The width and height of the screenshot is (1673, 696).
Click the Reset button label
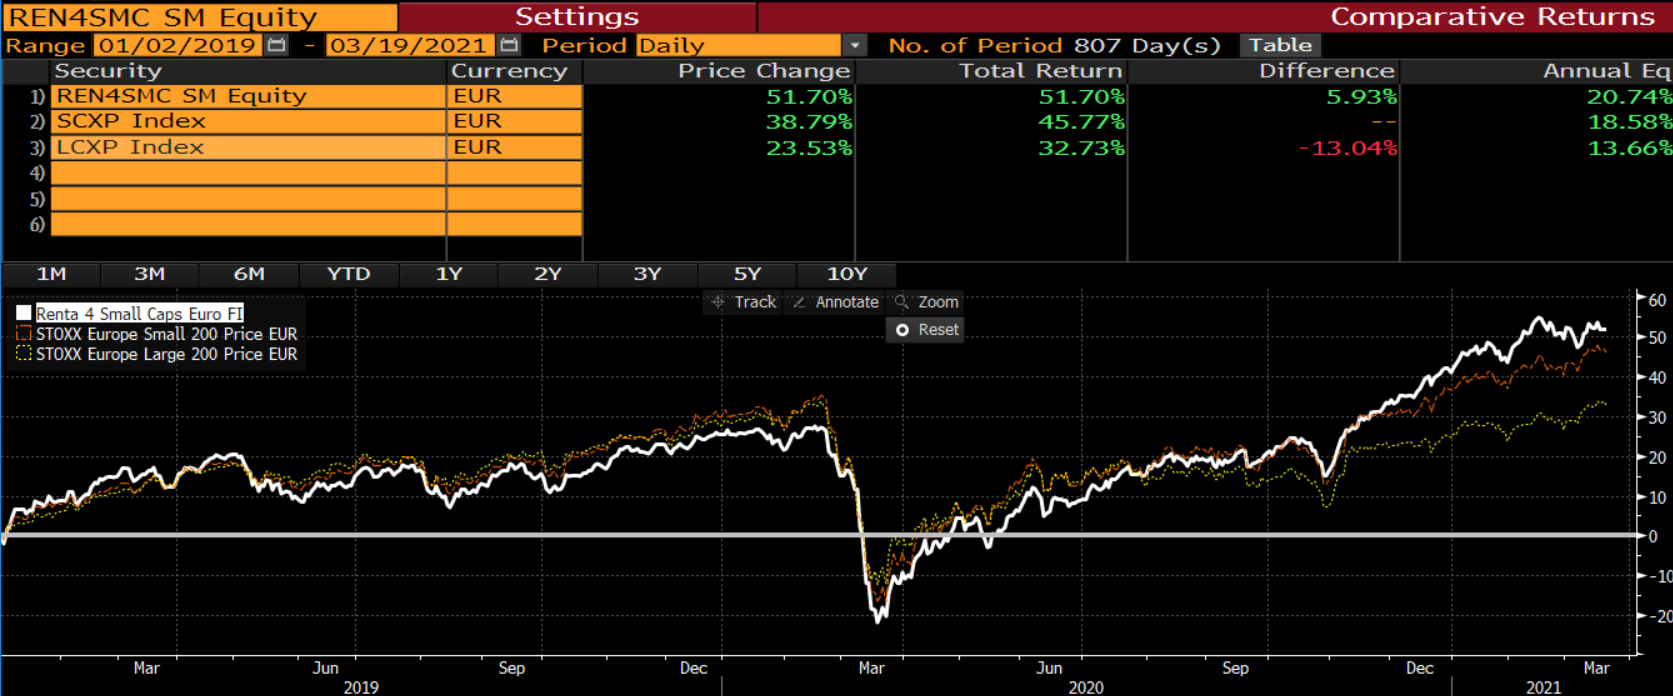click(x=938, y=330)
